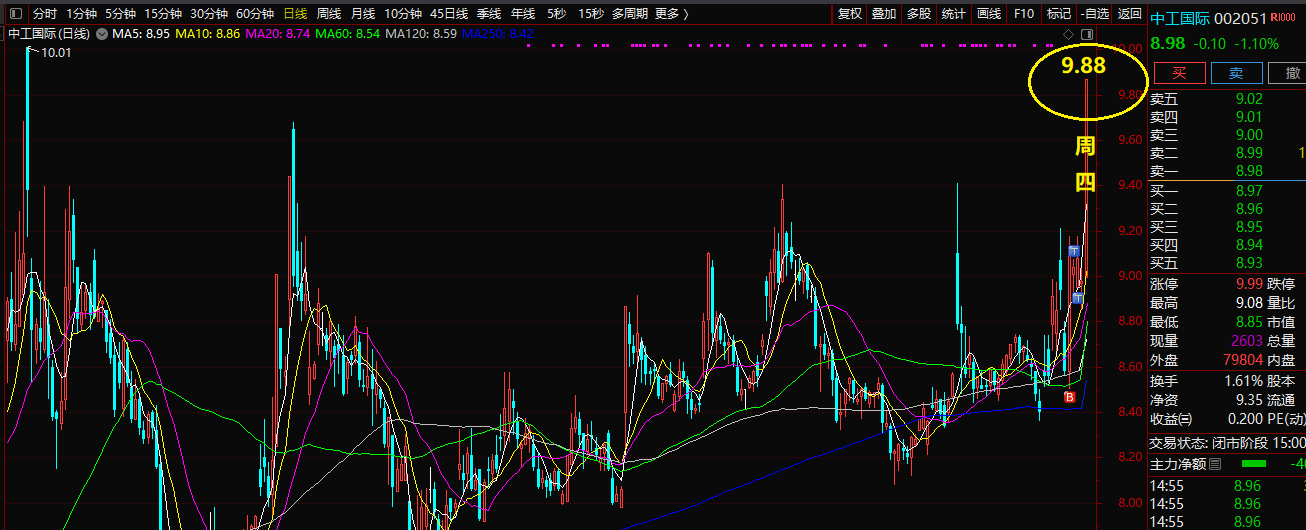
Task: Switch to 分时 intraday view
Action: pyautogui.click(x=45, y=14)
